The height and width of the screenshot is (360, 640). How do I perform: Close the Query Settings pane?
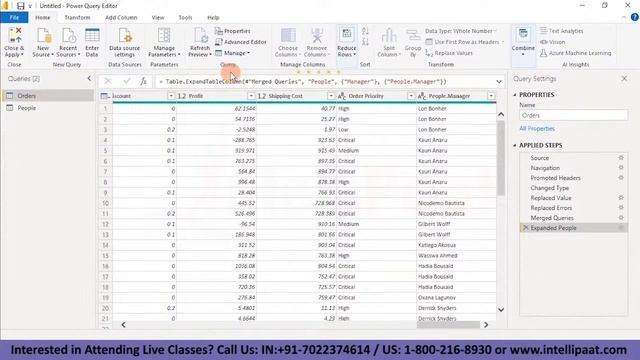coord(624,78)
